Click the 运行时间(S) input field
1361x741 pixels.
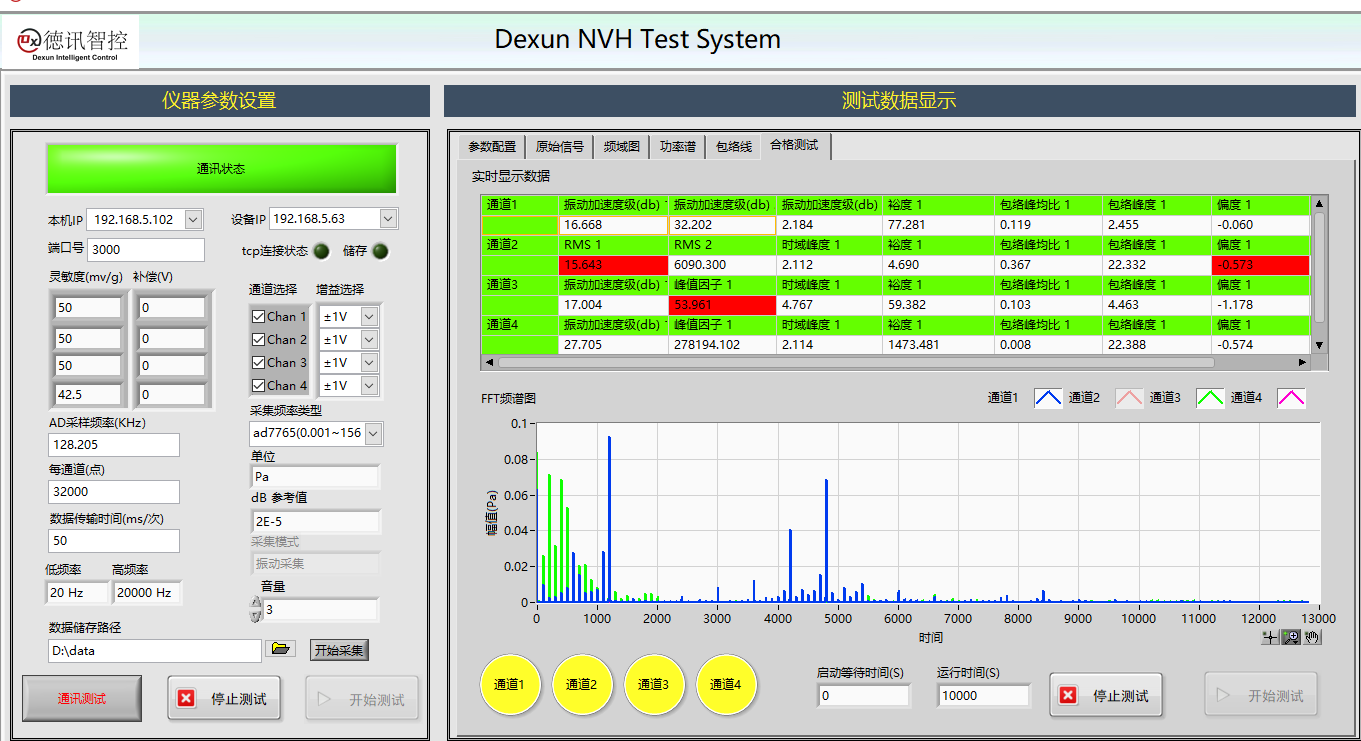pos(983,696)
